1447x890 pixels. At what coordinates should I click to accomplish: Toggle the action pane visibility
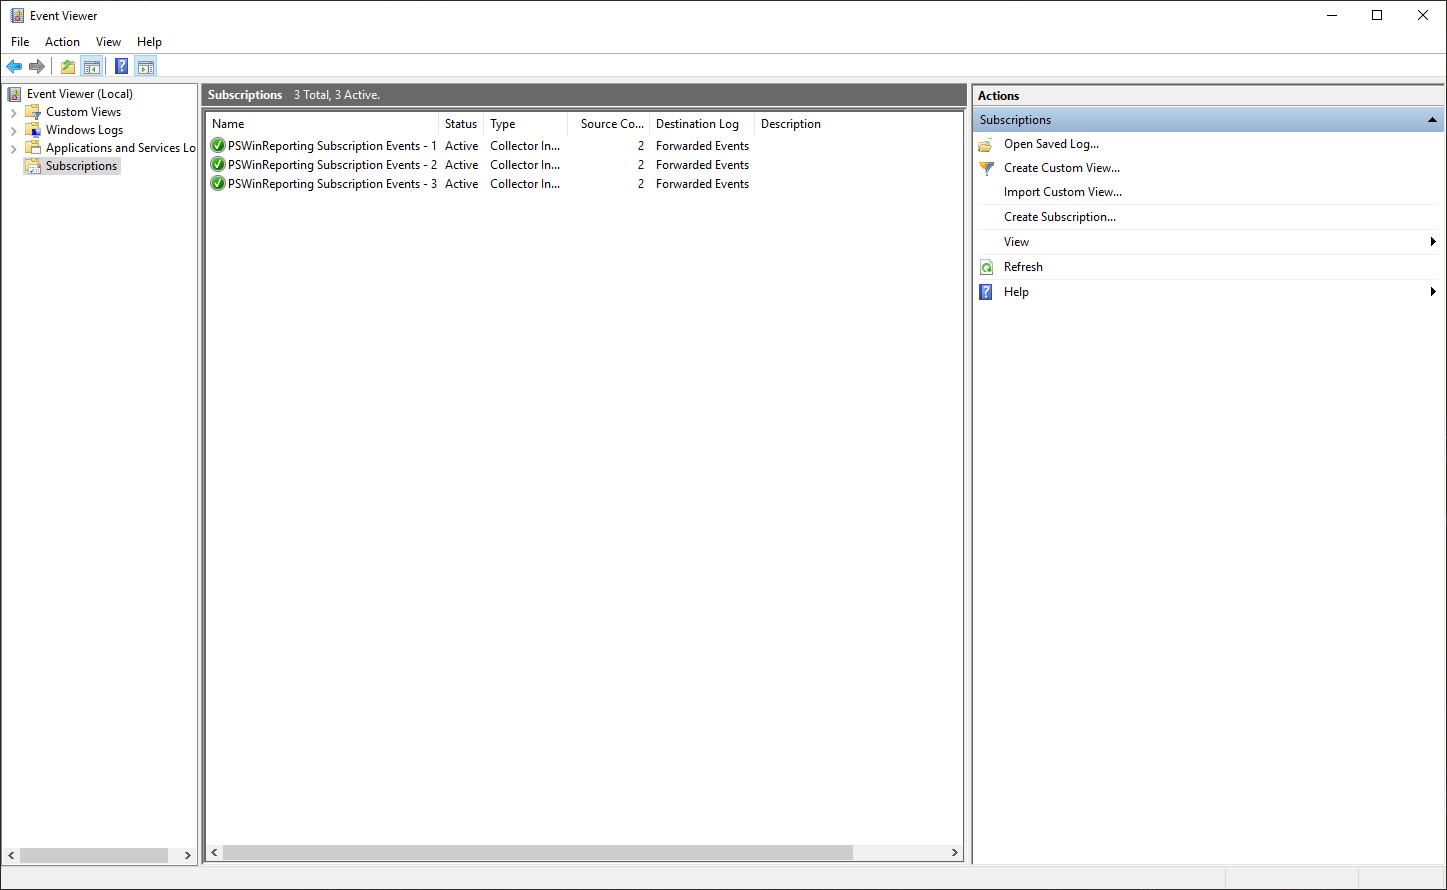pyautogui.click(x=146, y=66)
